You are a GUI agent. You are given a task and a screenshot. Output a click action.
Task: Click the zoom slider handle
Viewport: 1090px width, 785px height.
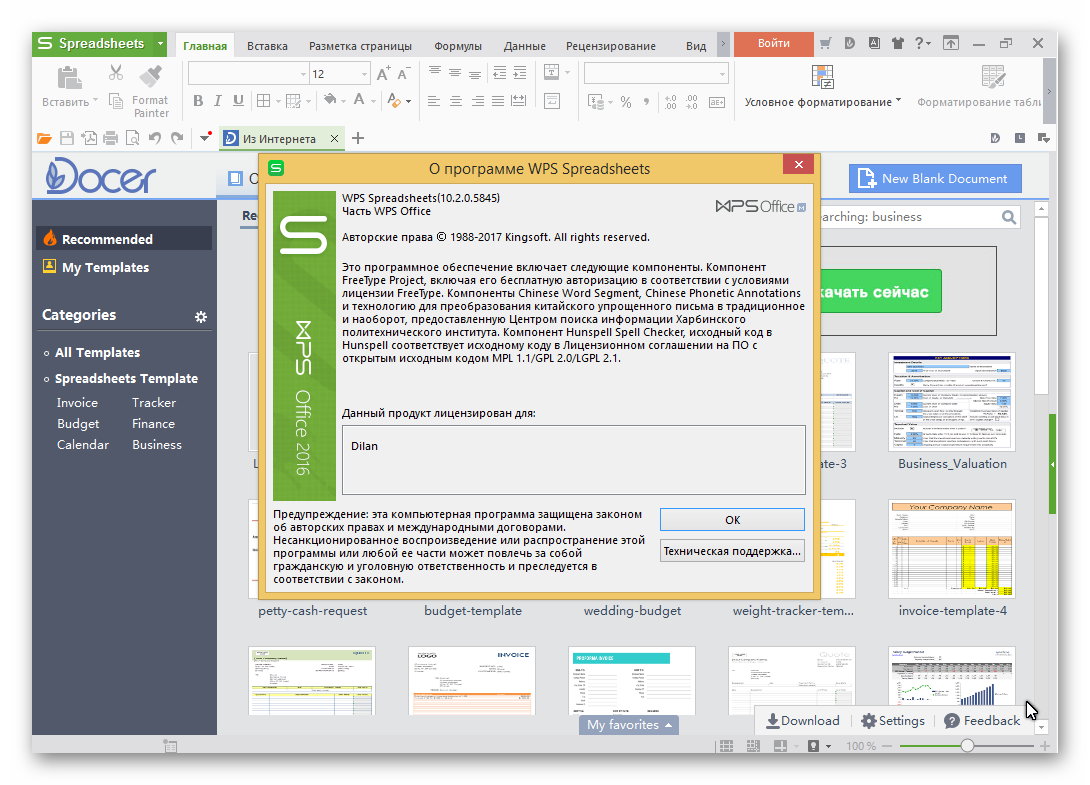[967, 746]
